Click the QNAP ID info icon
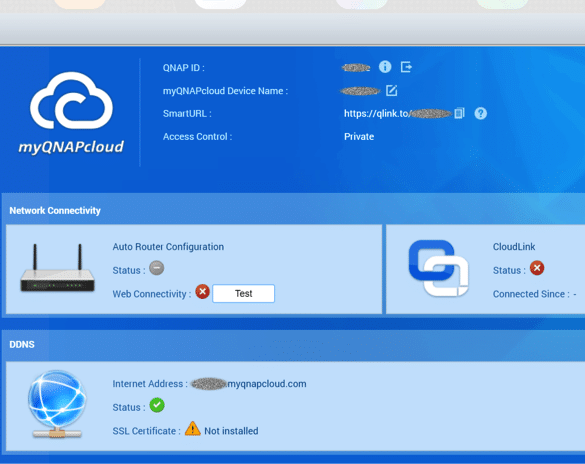The height and width of the screenshot is (464, 585). pyautogui.click(x=385, y=67)
